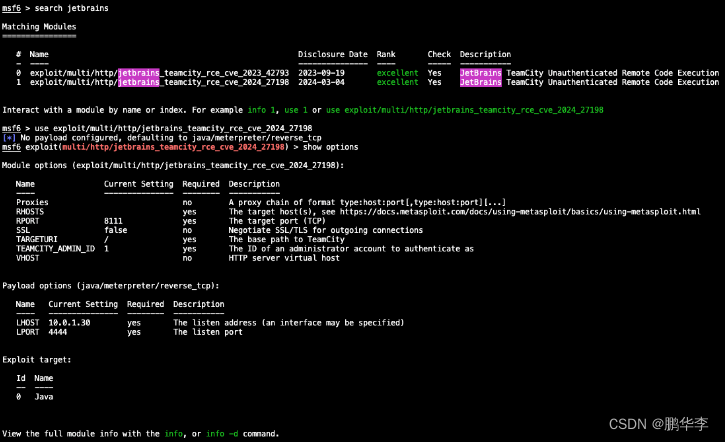Screen dimensions: 725x442
Task: Click the LHOST value 10.0.1.30
Action: pyautogui.click(x=69, y=323)
